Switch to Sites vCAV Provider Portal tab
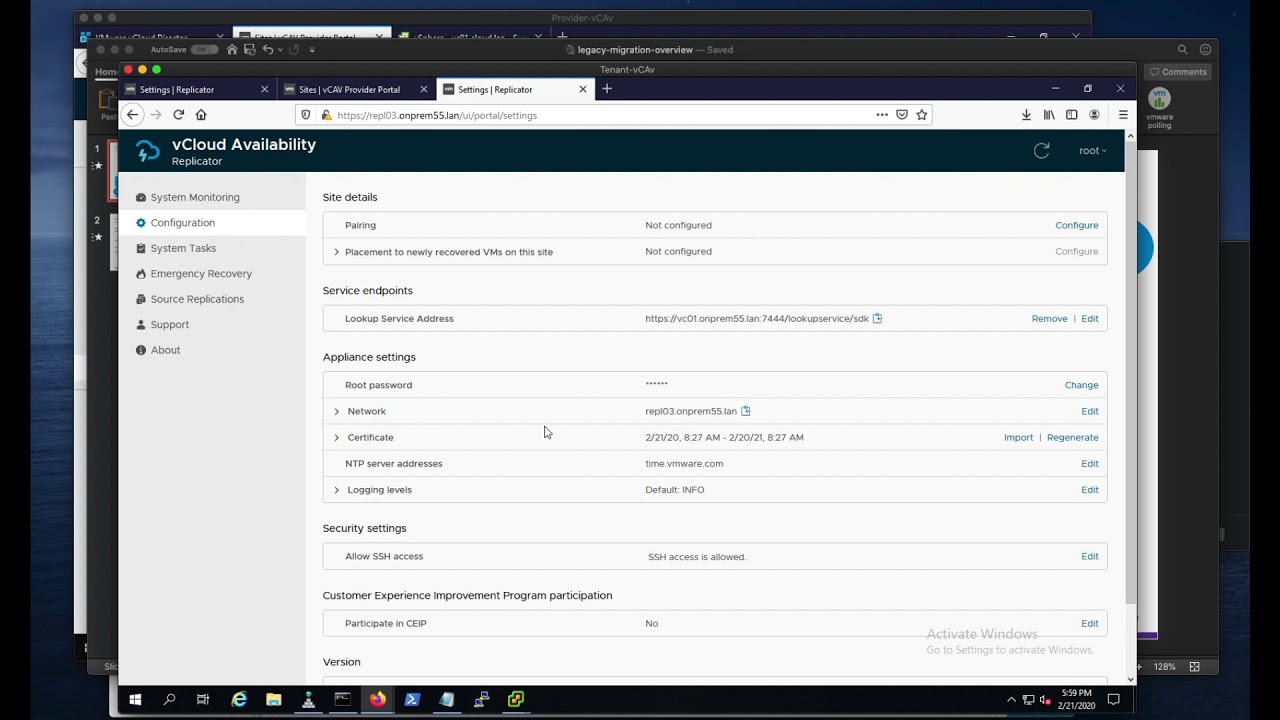The width and height of the screenshot is (1280, 720). tap(348, 89)
